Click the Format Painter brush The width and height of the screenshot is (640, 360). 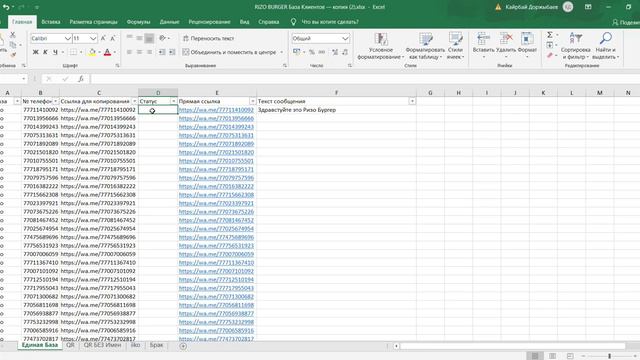tap(13, 54)
